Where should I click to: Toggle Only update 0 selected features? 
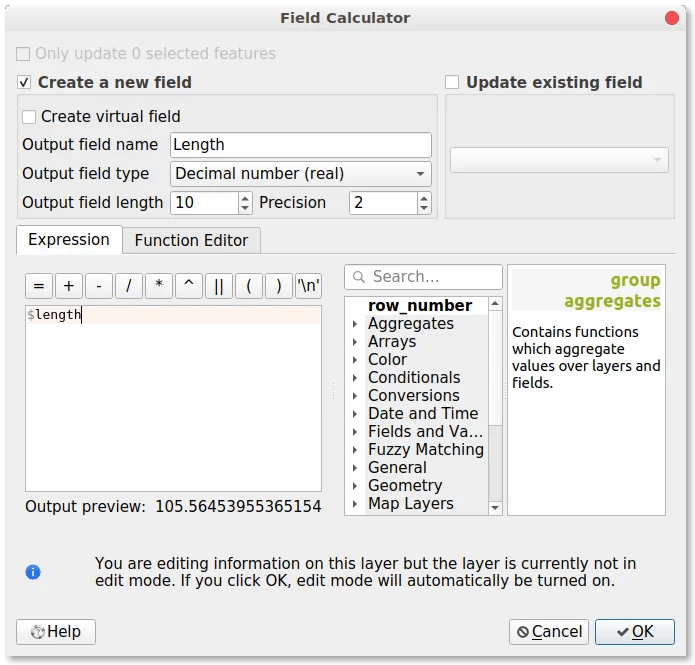[23, 54]
